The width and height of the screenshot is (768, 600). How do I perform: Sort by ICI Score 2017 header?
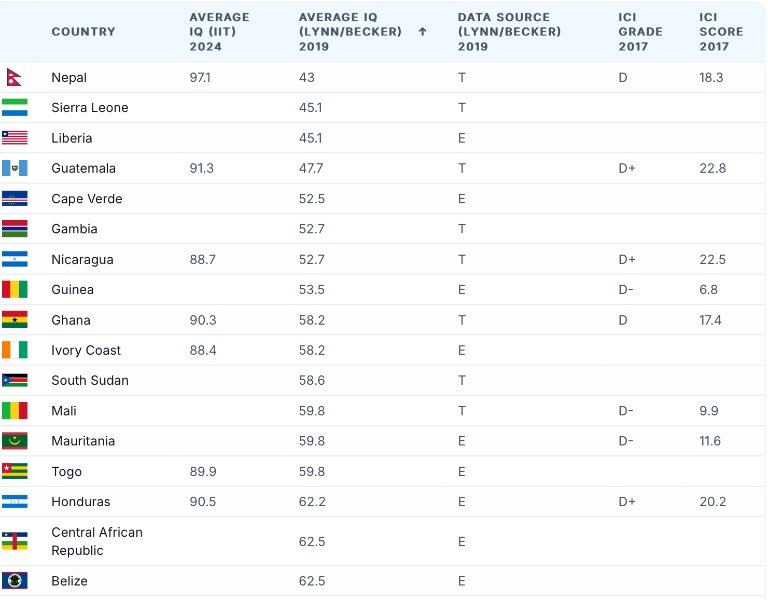click(x=721, y=31)
